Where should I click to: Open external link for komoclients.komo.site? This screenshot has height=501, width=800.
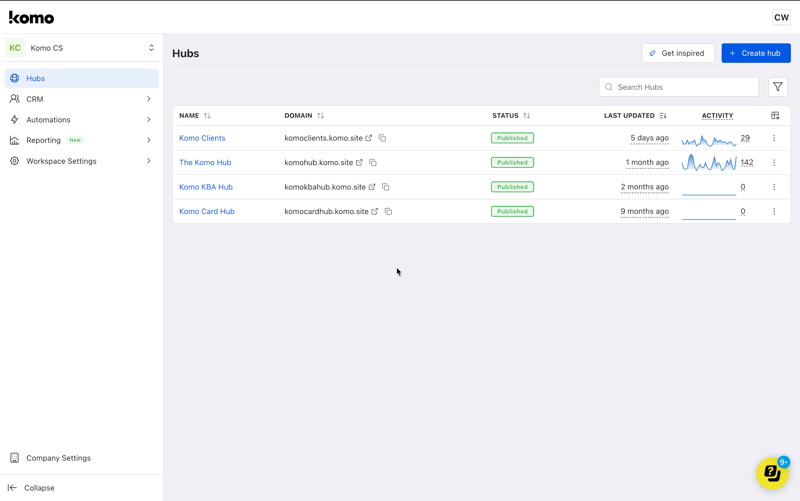pos(369,138)
